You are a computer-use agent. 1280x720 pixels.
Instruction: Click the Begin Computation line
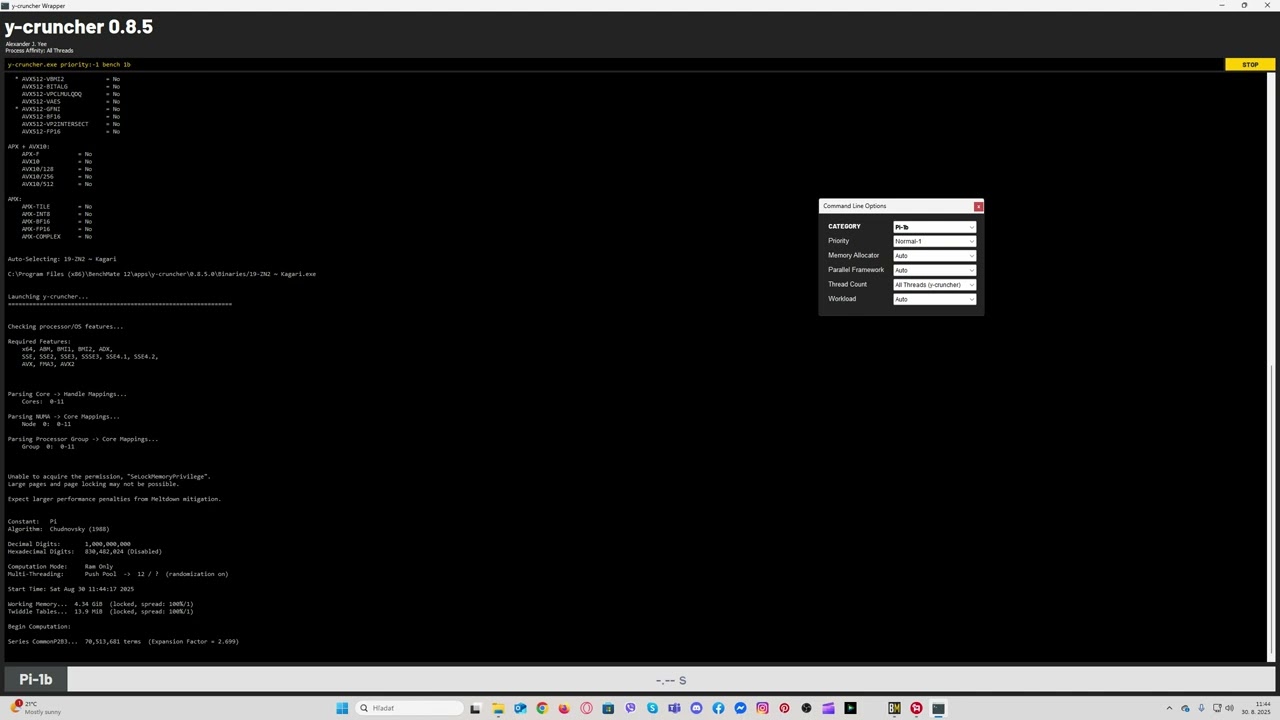click(39, 626)
